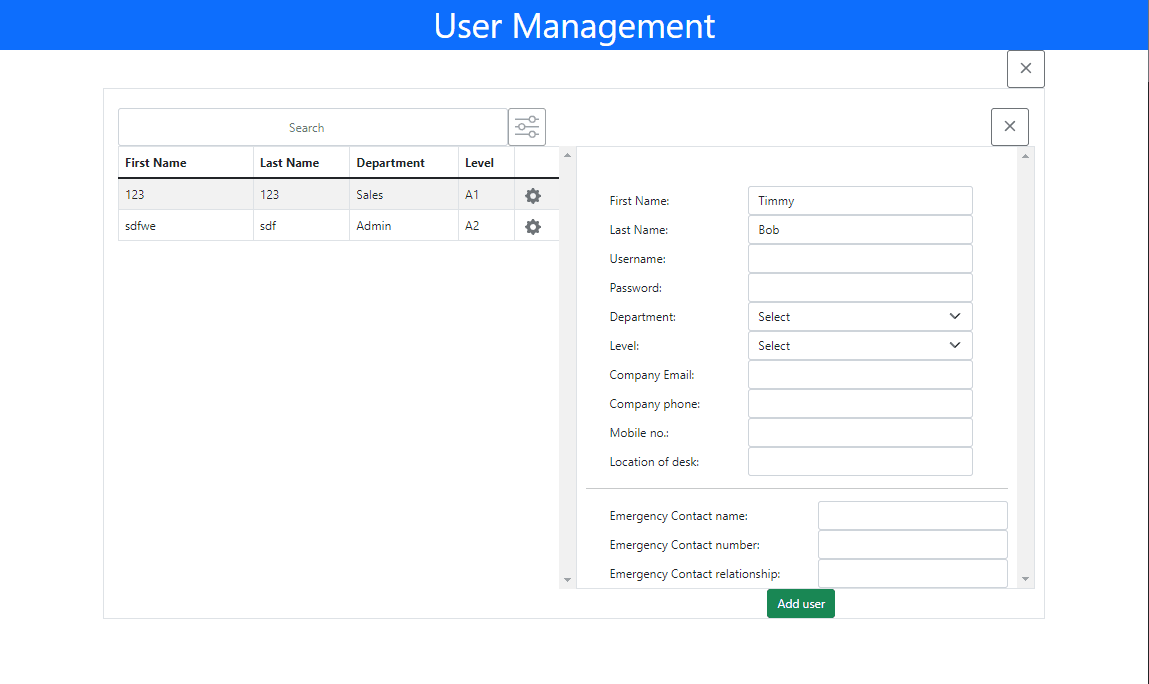This screenshot has width=1149, height=684.
Task: Close the User Management dialog
Action: (1025, 68)
